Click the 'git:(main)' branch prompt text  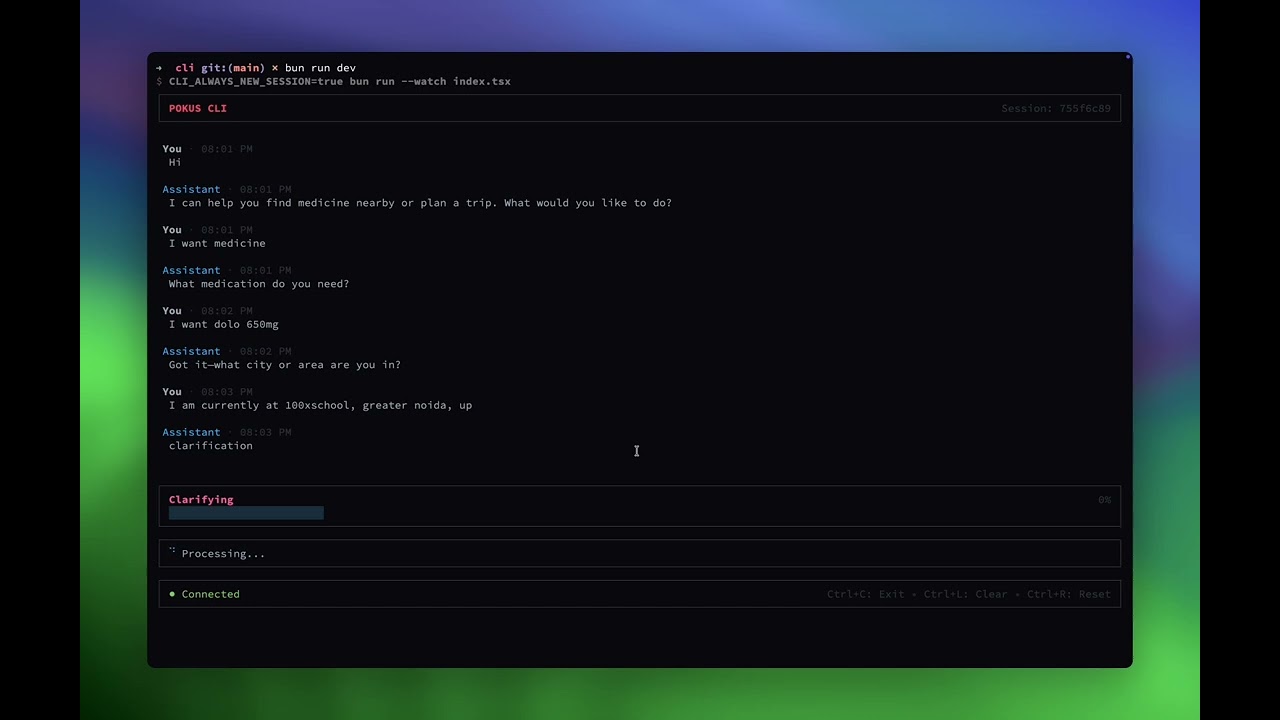click(x=233, y=68)
